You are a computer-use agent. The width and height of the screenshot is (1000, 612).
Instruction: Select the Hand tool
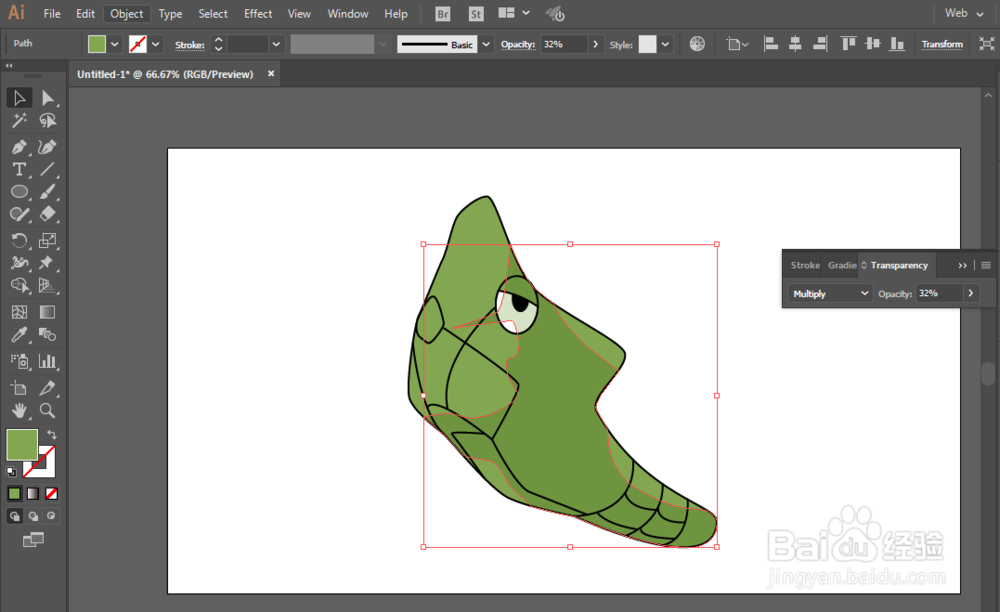click(19, 410)
